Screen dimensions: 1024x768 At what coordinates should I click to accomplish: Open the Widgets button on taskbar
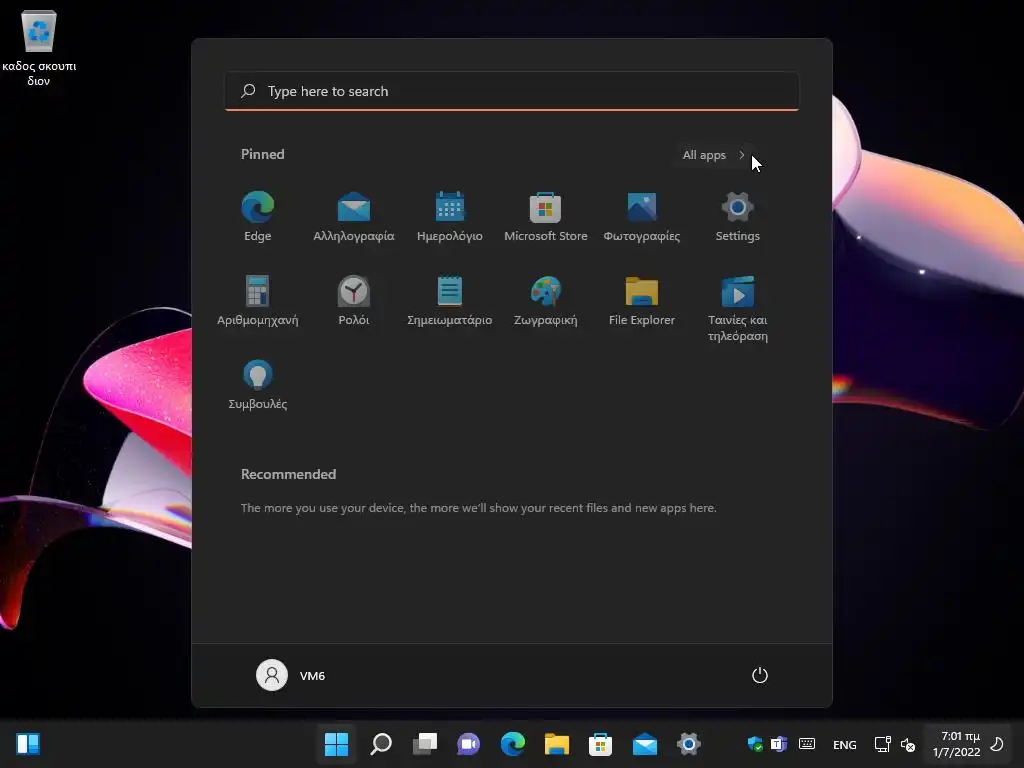28,744
